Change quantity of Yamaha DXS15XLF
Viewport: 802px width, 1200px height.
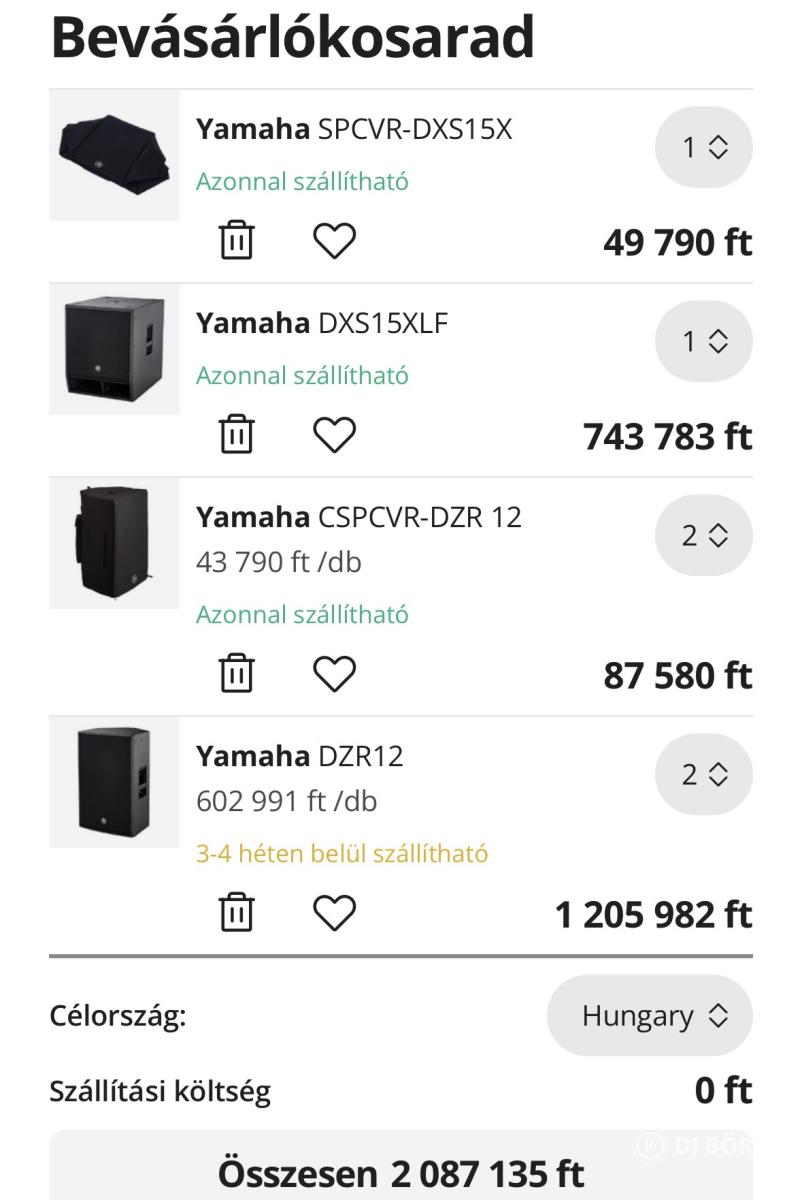(703, 342)
